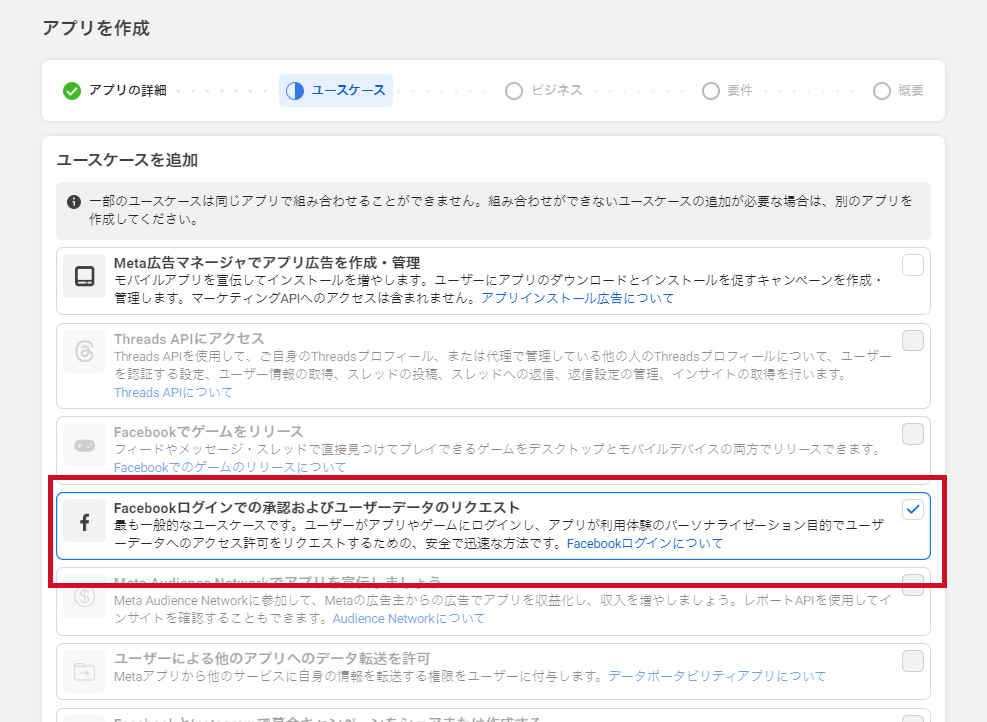Click the tablet icon for Meta広告マネージャ
This screenshot has height=722, width=987.
point(84,276)
